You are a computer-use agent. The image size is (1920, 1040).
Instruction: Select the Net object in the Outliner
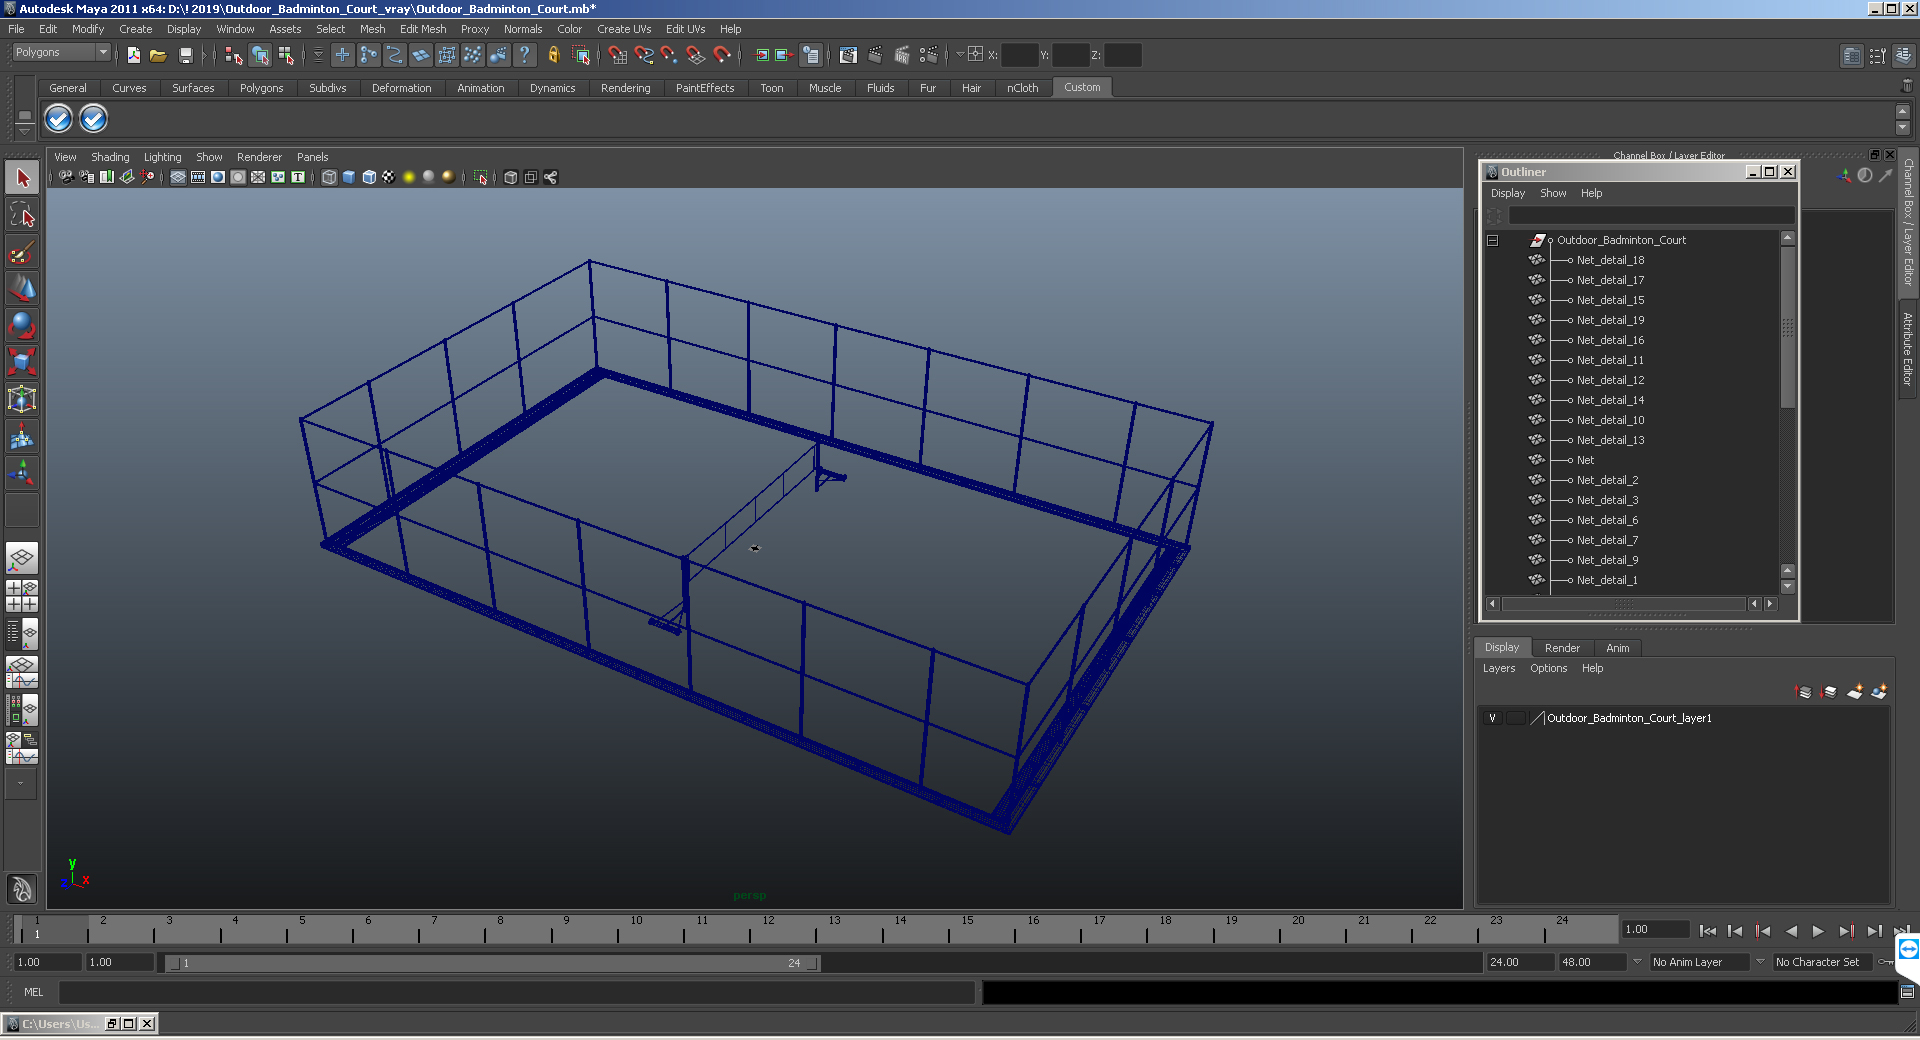(1585, 460)
